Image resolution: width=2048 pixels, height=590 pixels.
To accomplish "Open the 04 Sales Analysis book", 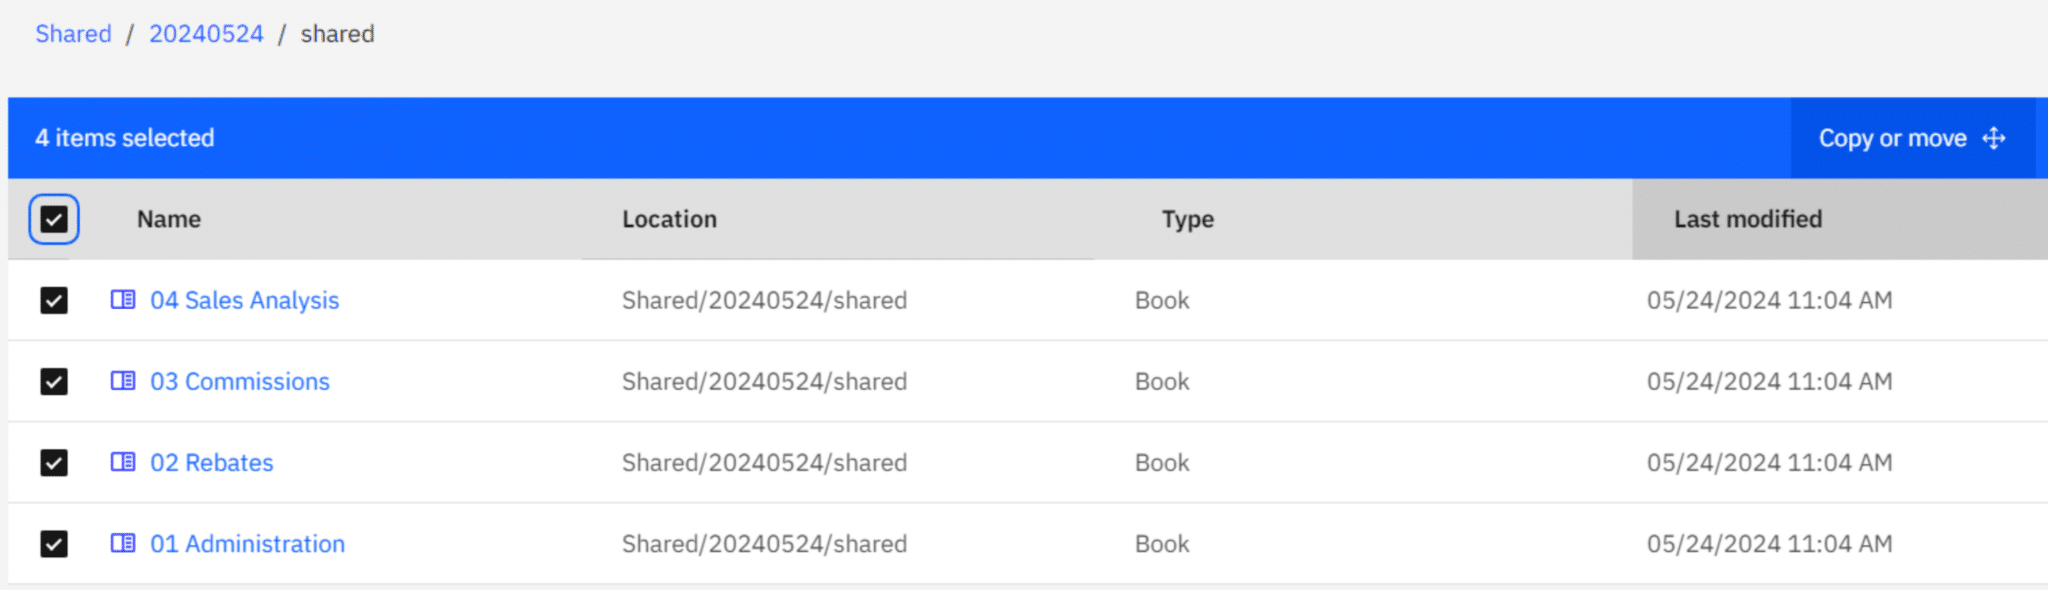I will click(x=245, y=300).
